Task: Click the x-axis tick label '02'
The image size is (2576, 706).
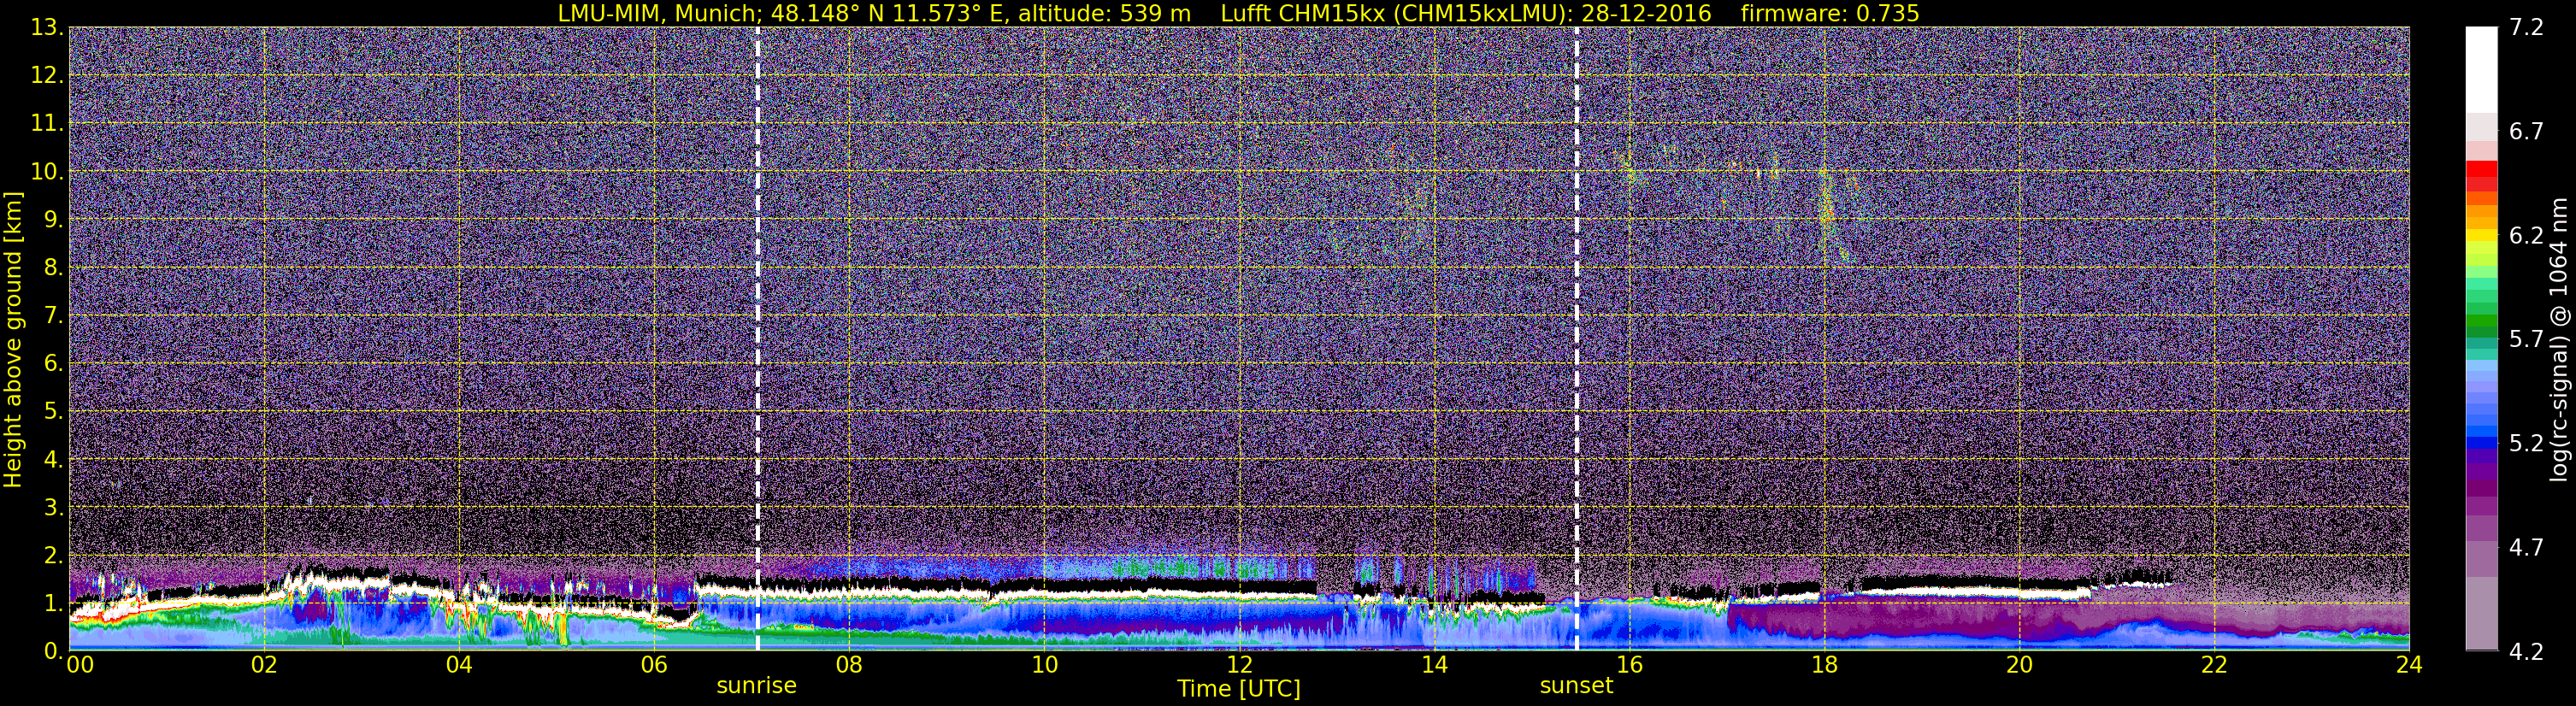Action: point(263,665)
